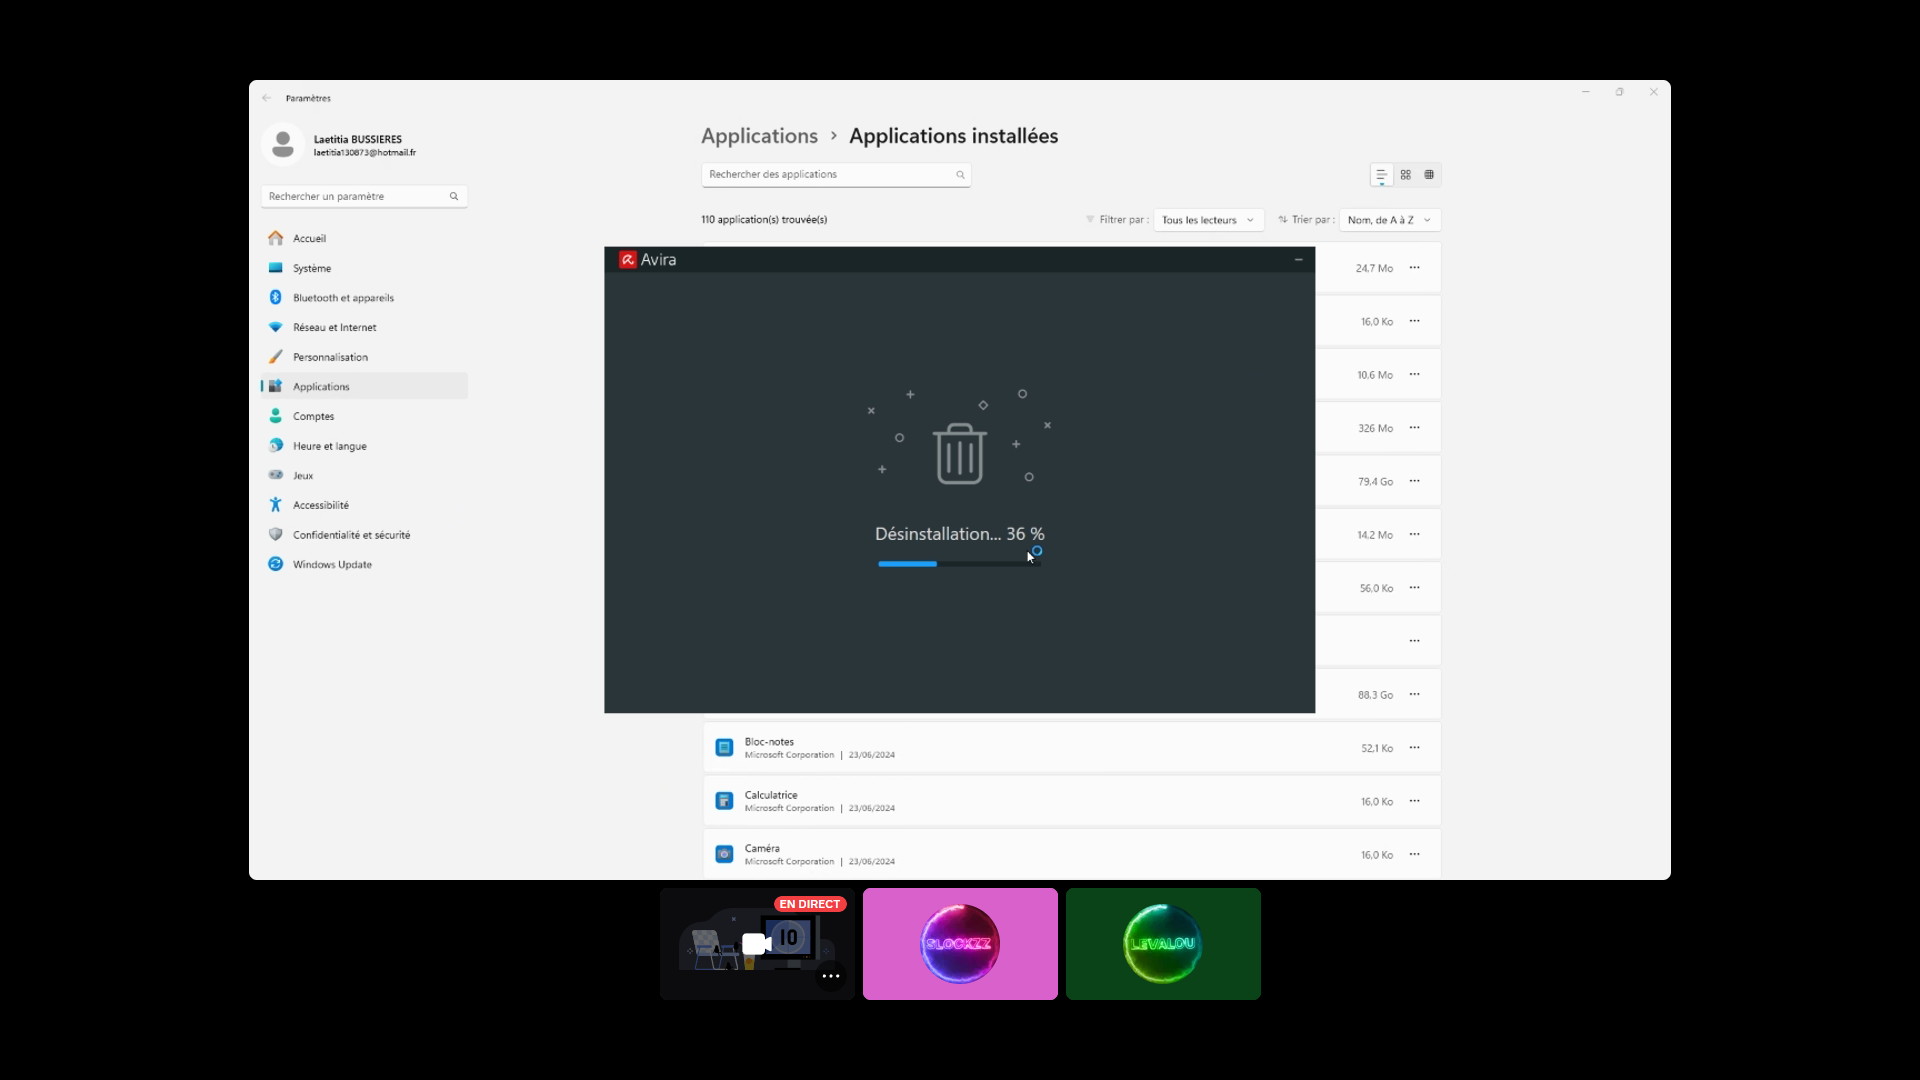Go back using the Paramètres back arrow
Viewport: 1920px width, 1080px height.
[x=267, y=98]
